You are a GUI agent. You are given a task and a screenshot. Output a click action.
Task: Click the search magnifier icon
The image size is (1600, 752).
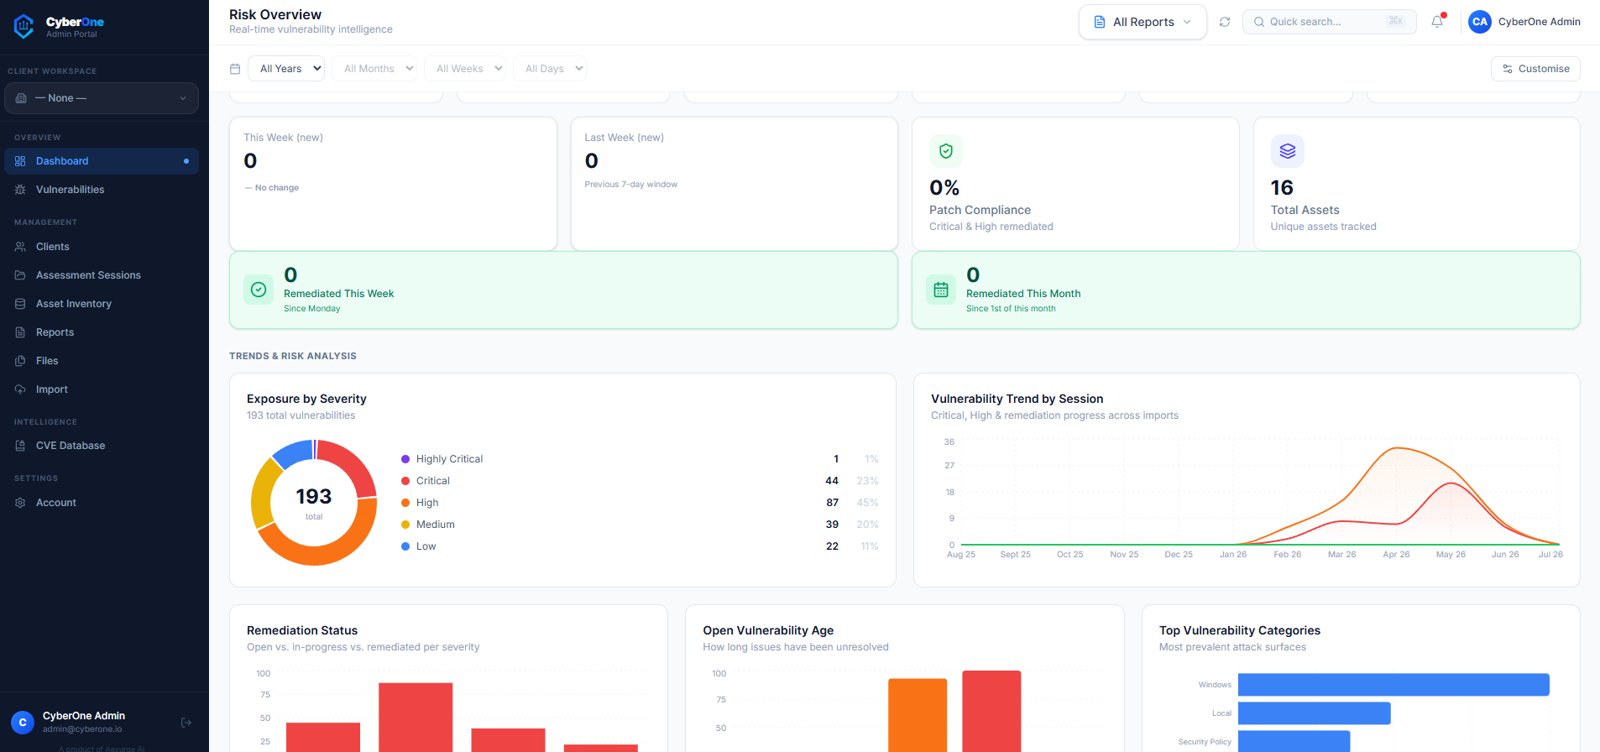(x=1259, y=21)
